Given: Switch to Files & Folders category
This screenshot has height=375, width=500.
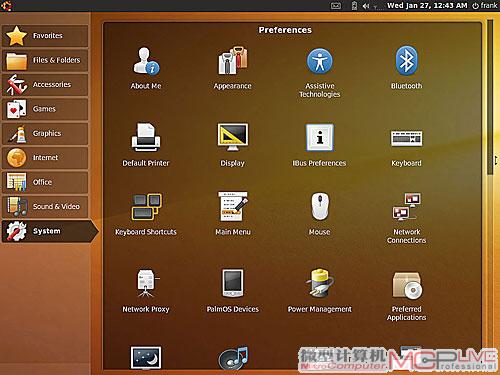Looking at the screenshot, I should (x=45, y=60).
